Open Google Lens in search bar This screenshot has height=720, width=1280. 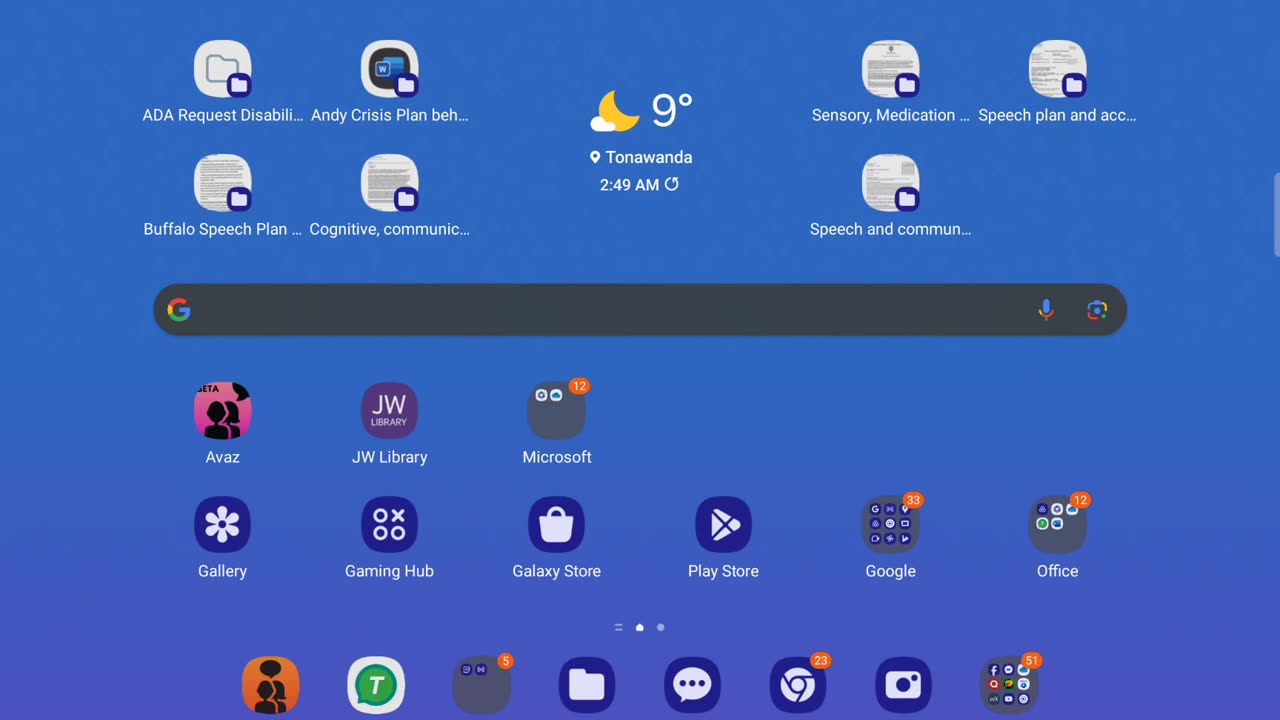click(1097, 310)
